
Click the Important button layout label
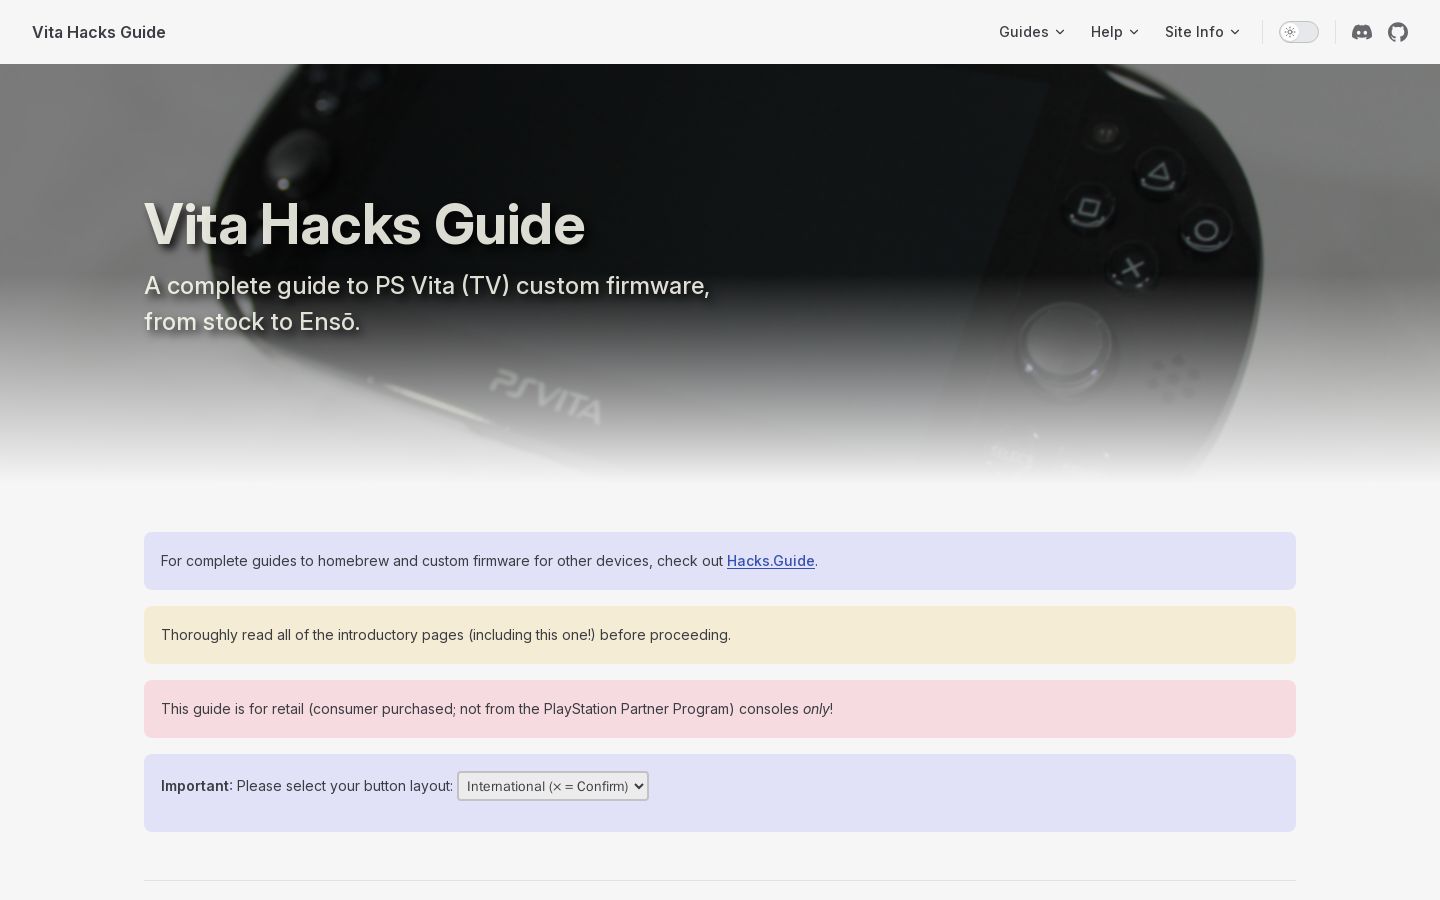(x=197, y=786)
